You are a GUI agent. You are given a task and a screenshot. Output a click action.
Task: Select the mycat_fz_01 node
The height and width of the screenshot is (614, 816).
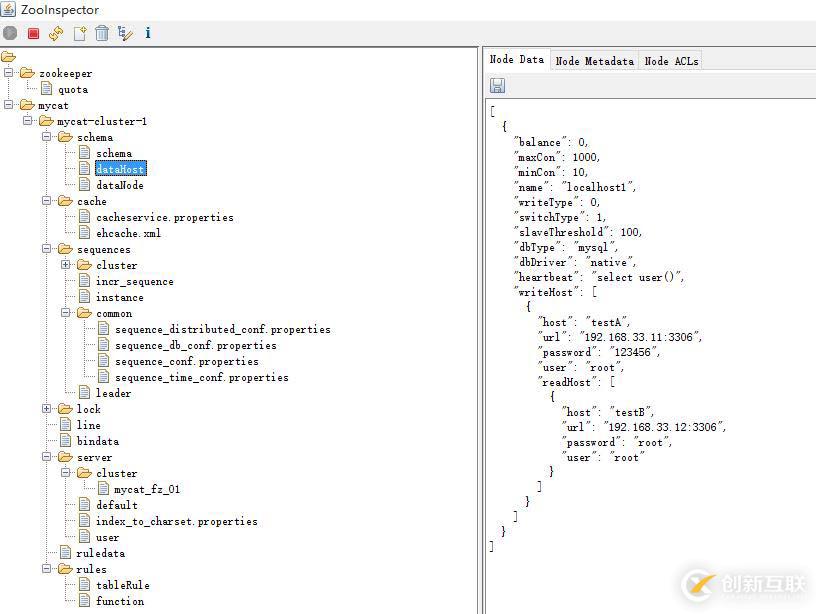[x=147, y=489]
